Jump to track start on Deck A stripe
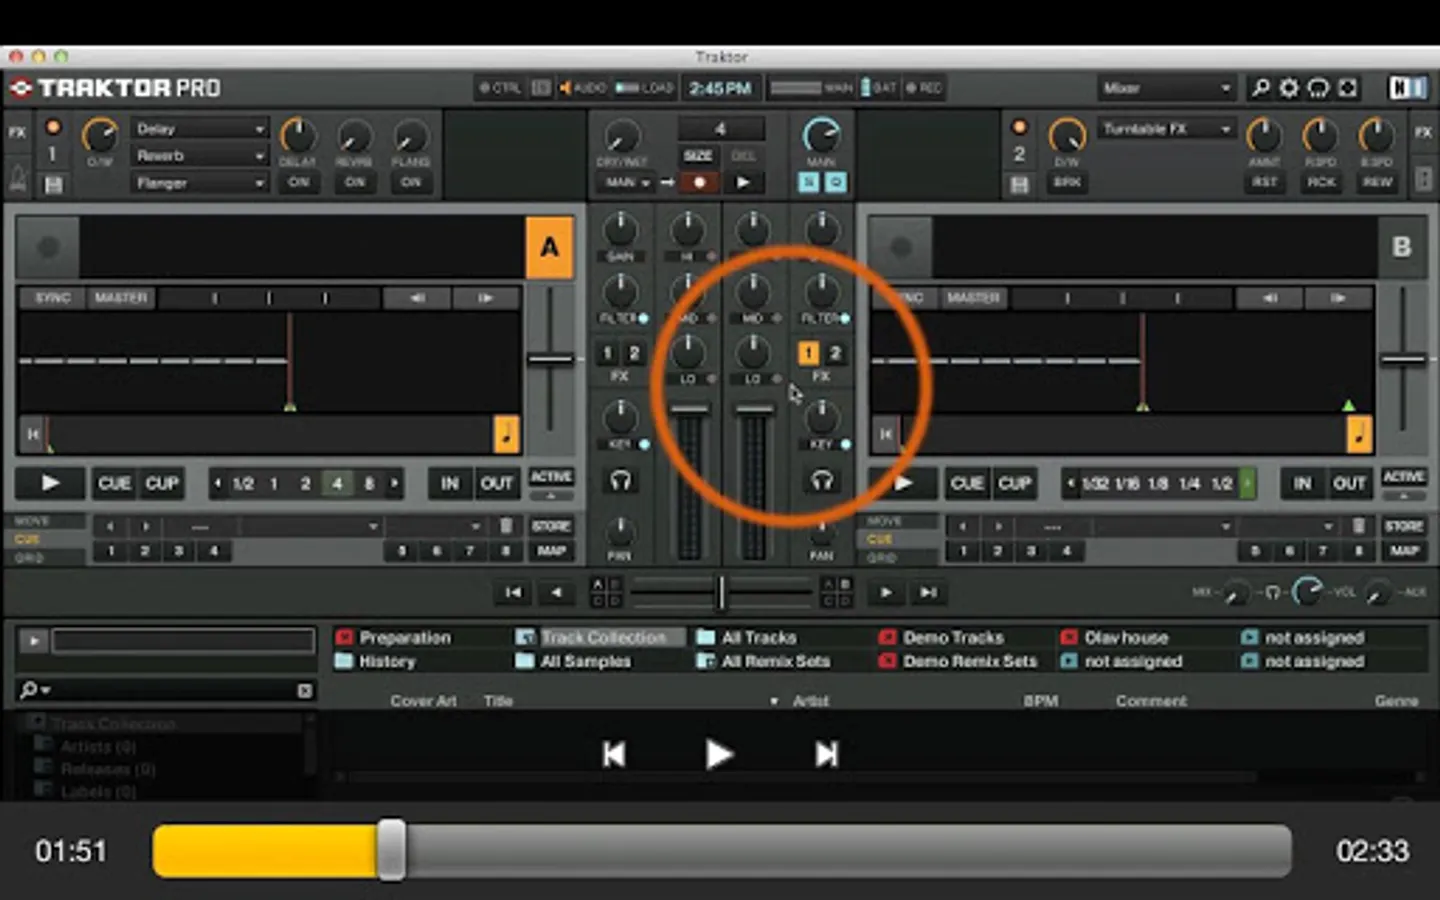 [33, 434]
